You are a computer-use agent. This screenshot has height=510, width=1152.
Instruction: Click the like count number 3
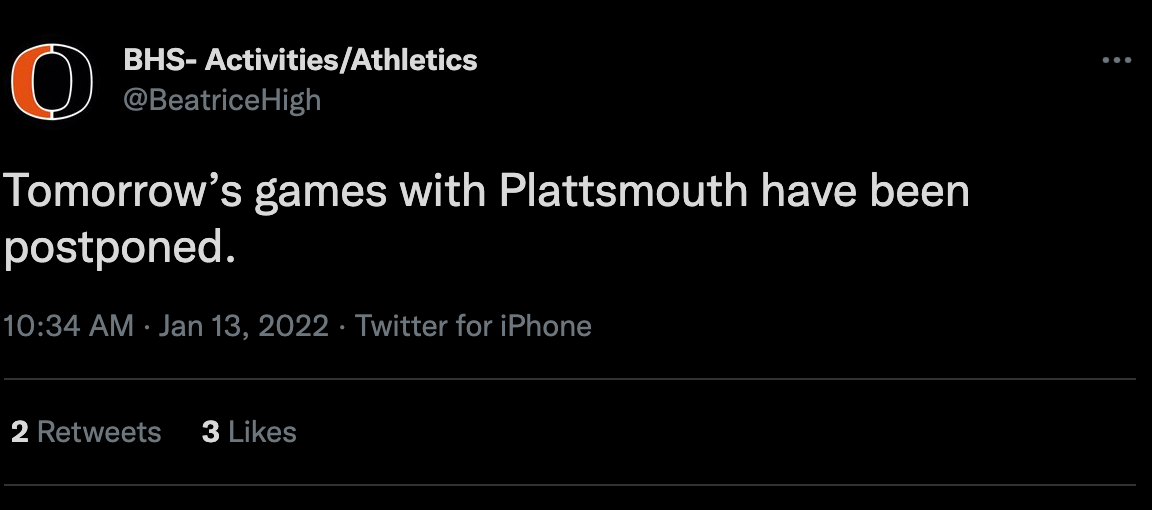[x=210, y=432]
